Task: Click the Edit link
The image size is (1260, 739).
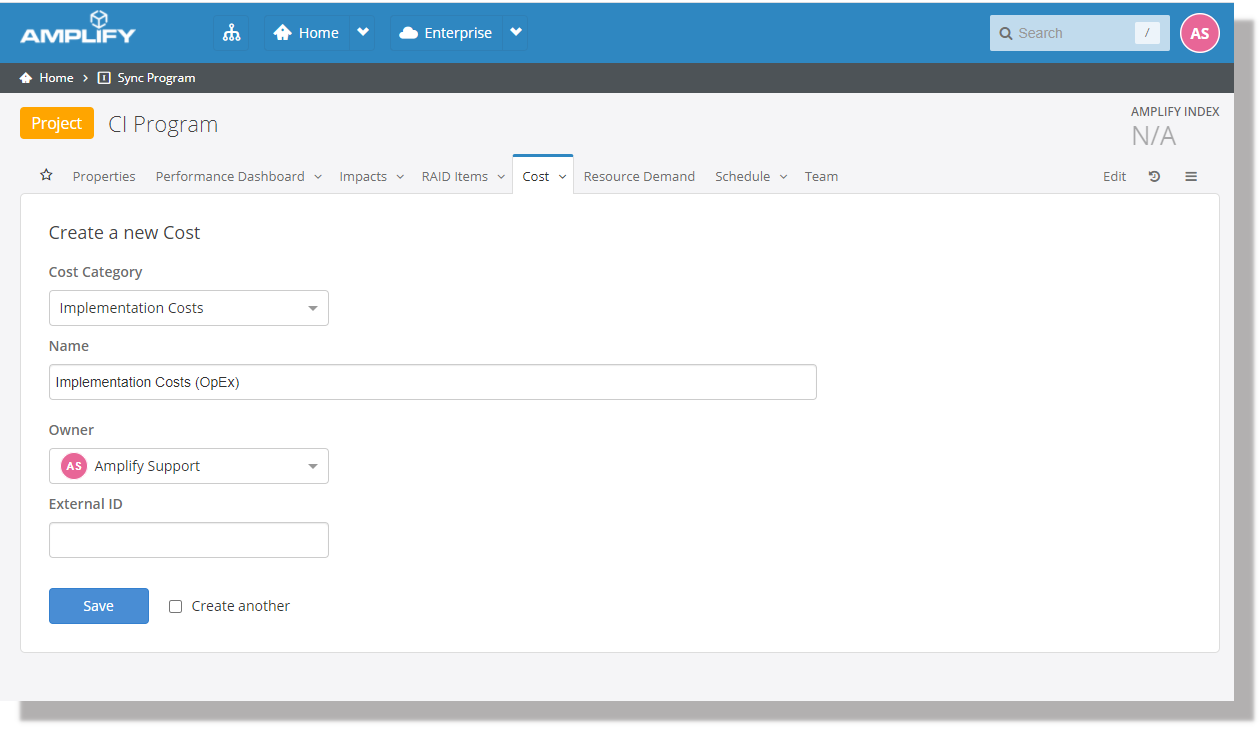Action: click(x=1114, y=176)
